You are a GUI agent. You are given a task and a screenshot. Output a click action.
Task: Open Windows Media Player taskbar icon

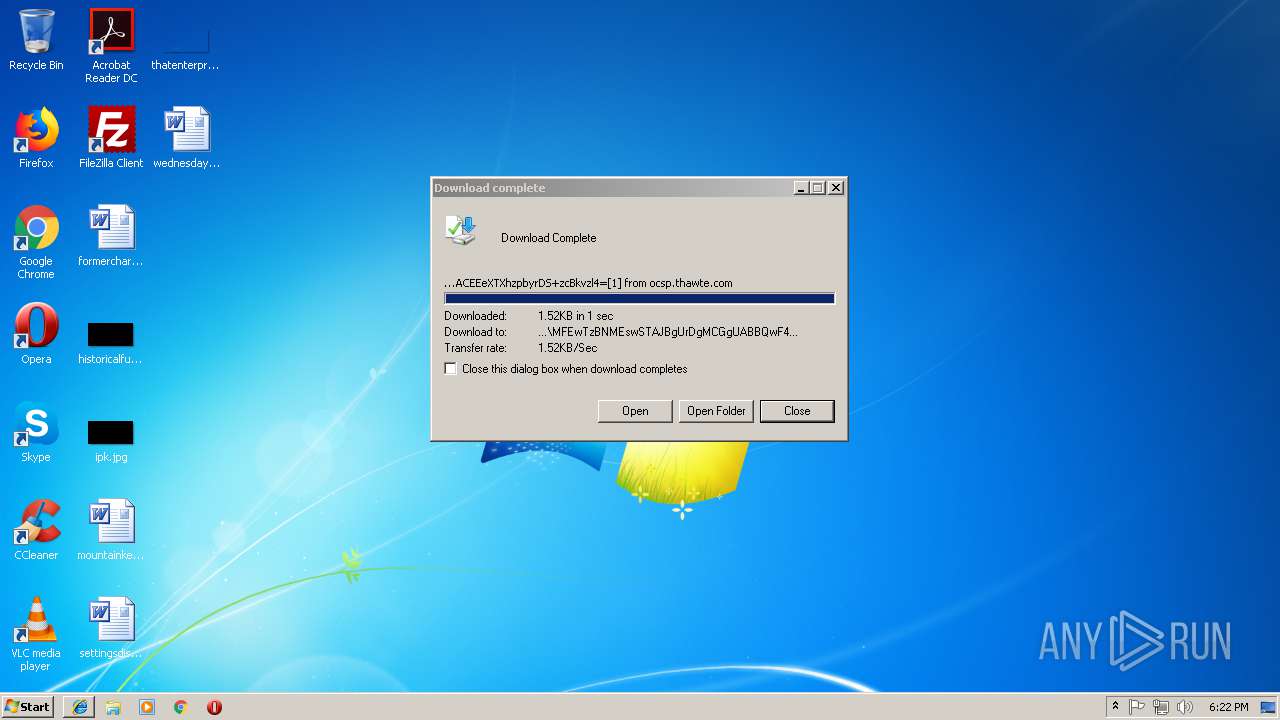click(x=147, y=707)
